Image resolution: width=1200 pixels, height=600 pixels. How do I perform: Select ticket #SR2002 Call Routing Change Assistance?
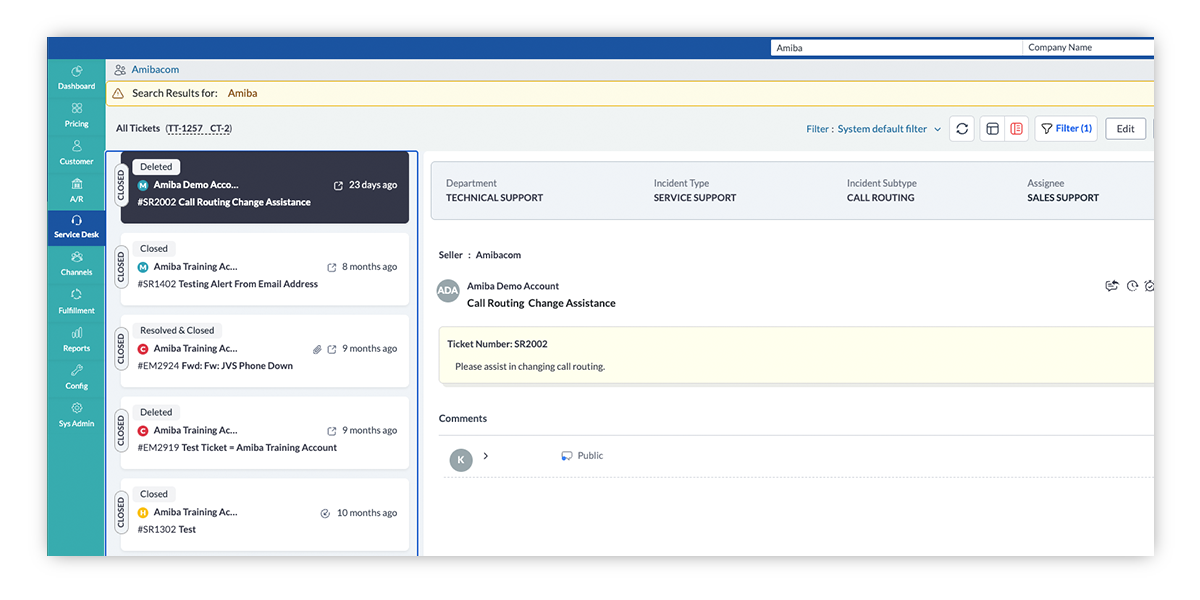pyautogui.click(x=265, y=187)
